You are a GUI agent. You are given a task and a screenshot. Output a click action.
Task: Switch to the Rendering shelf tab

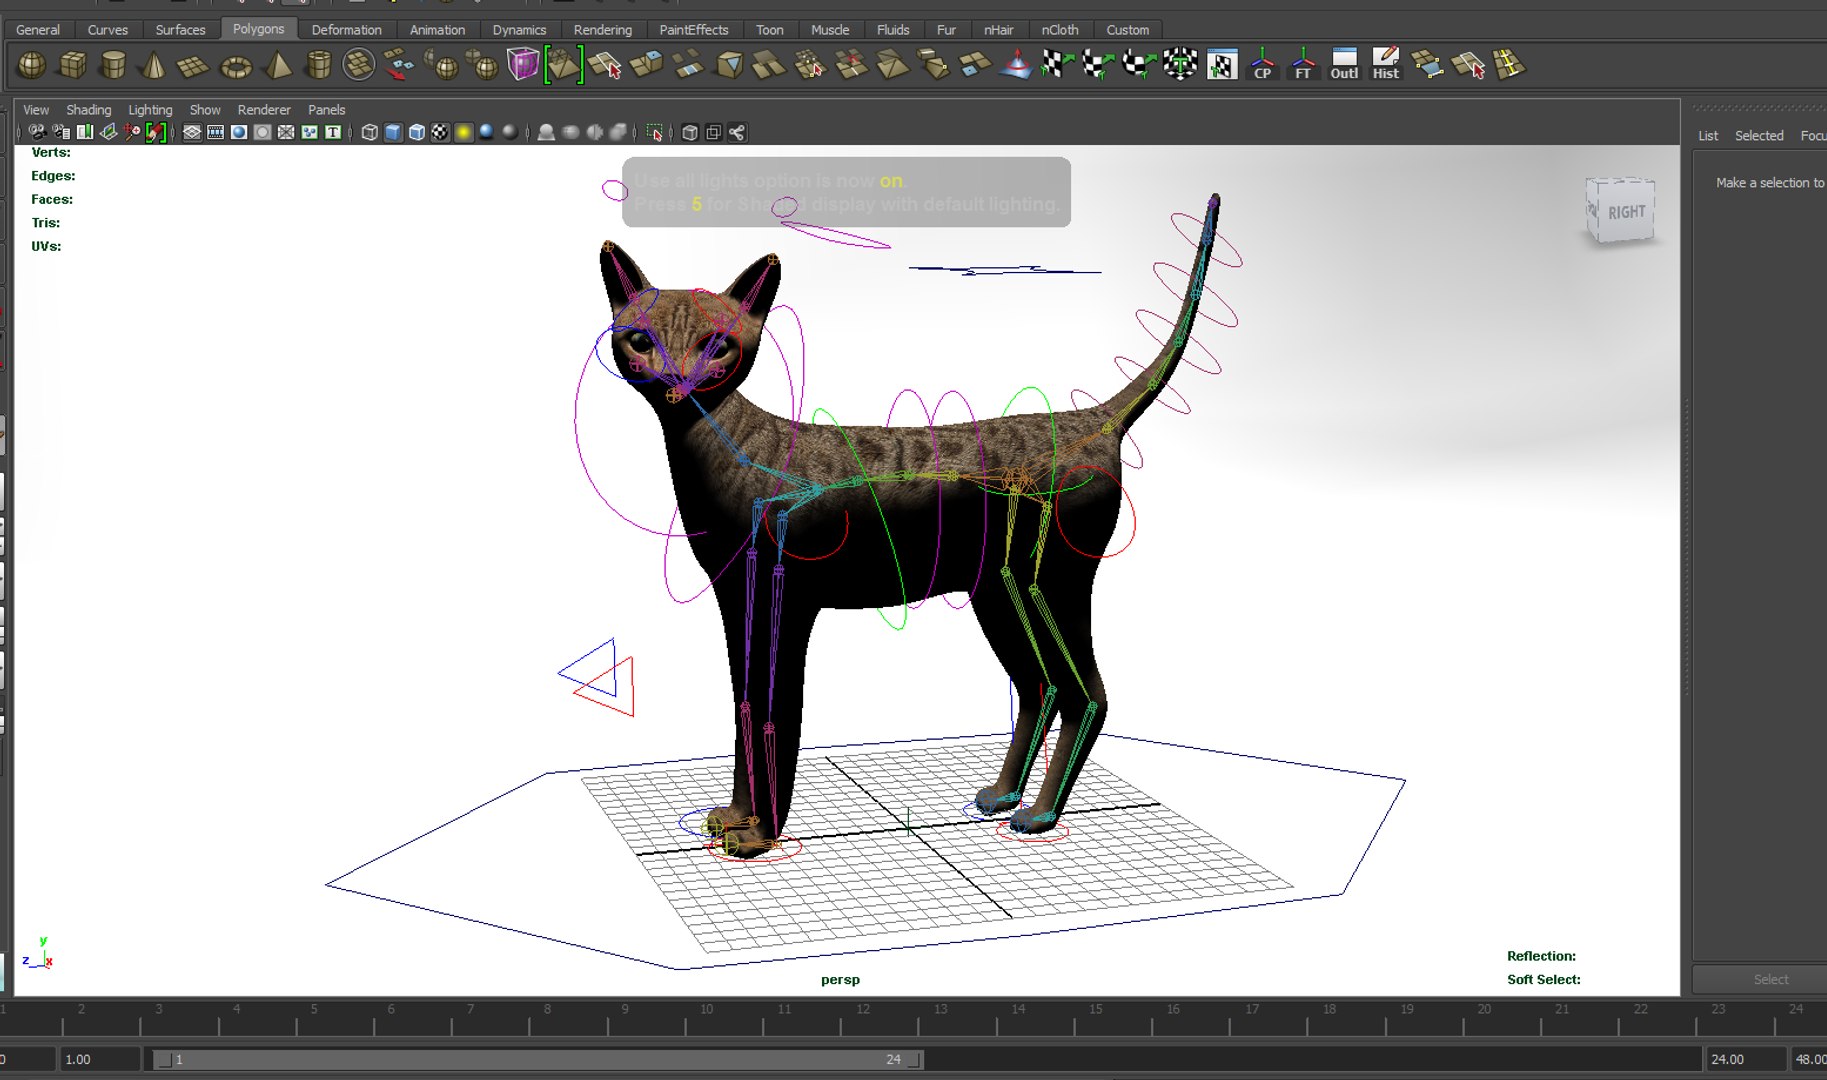(603, 30)
